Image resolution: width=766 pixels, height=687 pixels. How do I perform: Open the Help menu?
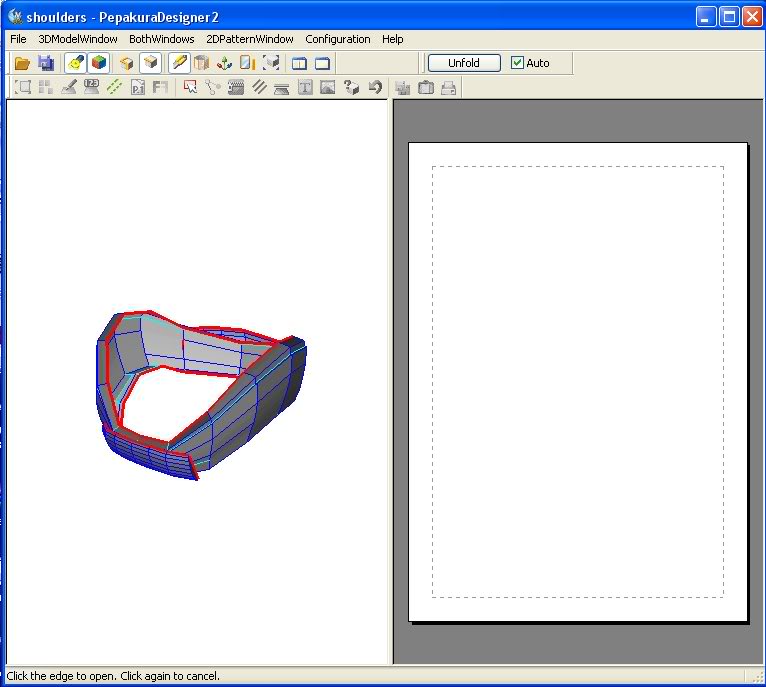coord(393,39)
